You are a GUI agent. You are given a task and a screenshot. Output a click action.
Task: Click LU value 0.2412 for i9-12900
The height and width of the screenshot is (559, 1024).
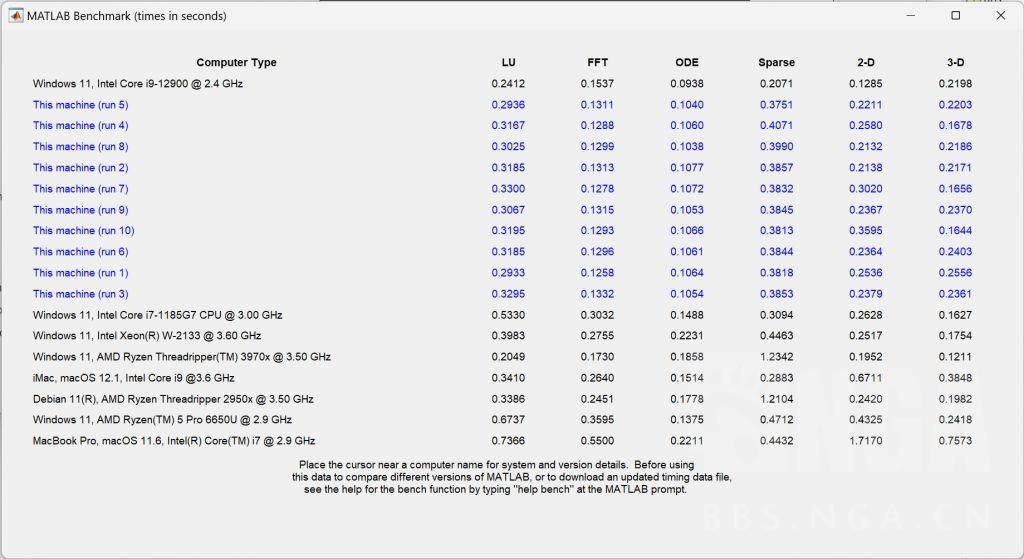pyautogui.click(x=508, y=84)
